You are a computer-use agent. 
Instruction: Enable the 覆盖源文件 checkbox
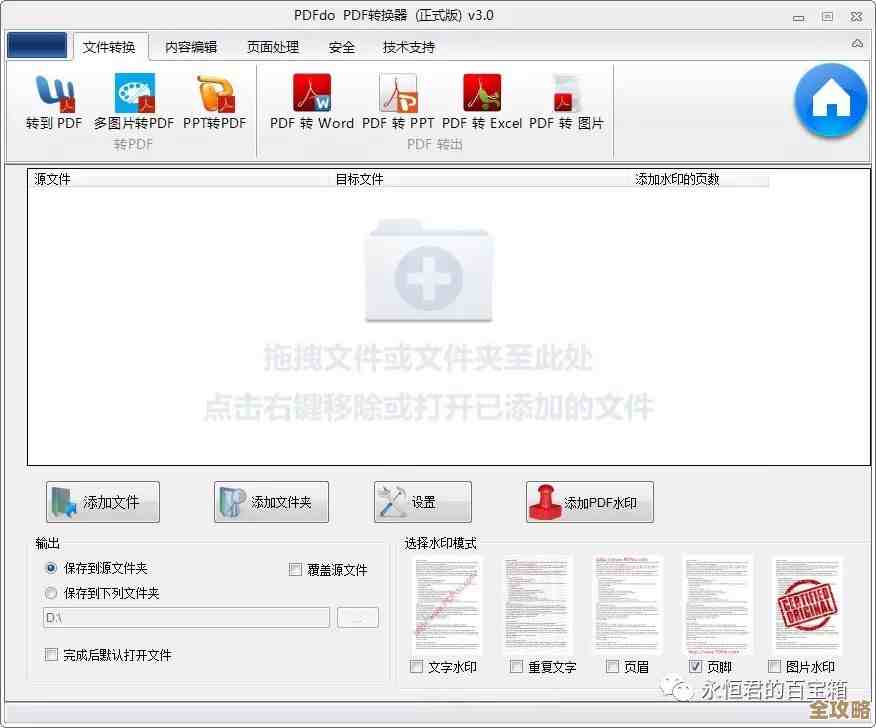click(296, 569)
